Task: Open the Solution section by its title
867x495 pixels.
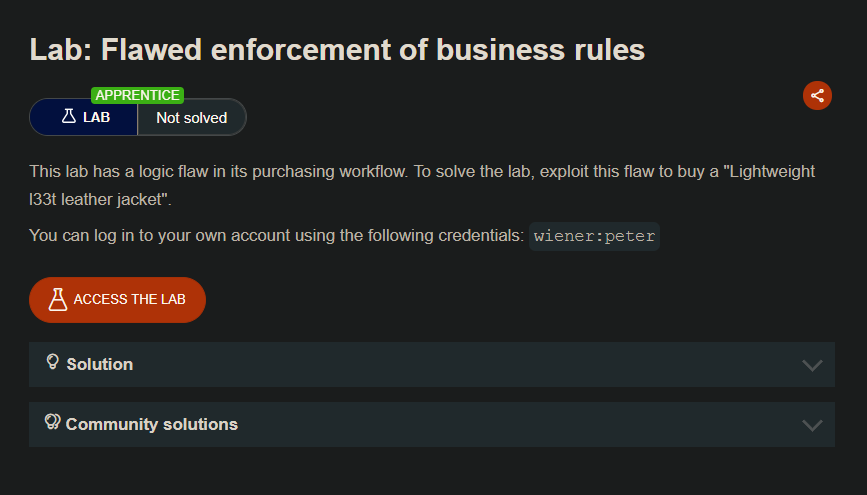Action: (99, 364)
